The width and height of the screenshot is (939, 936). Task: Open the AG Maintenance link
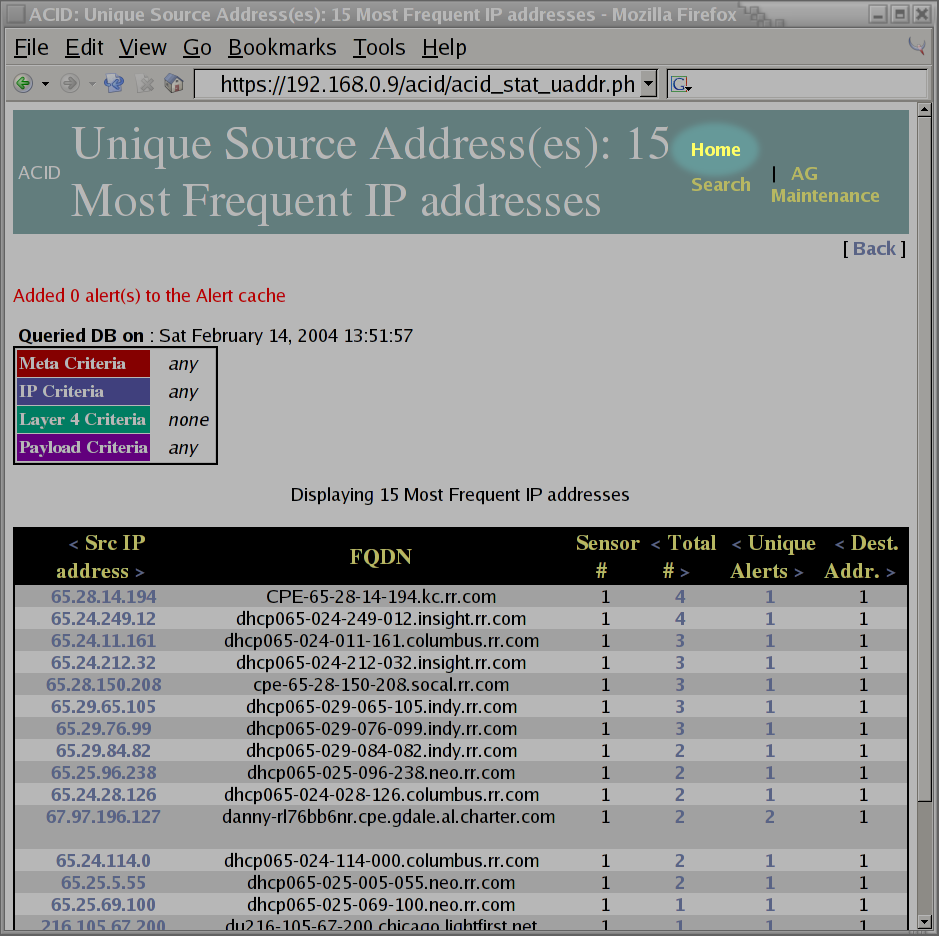pos(824,196)
